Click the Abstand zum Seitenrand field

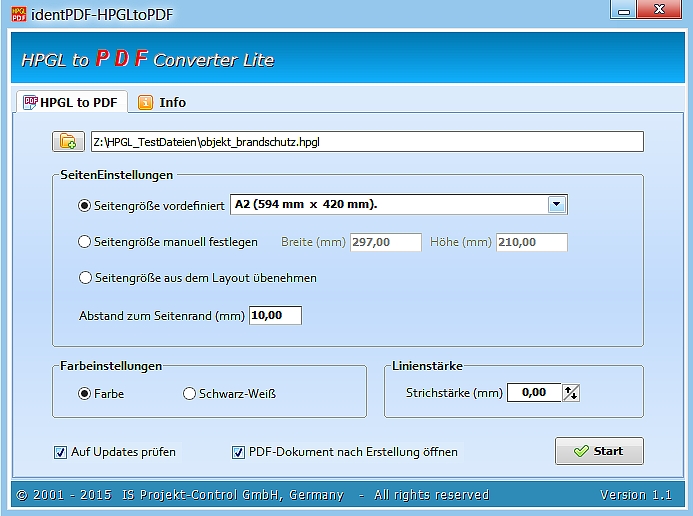274,315
